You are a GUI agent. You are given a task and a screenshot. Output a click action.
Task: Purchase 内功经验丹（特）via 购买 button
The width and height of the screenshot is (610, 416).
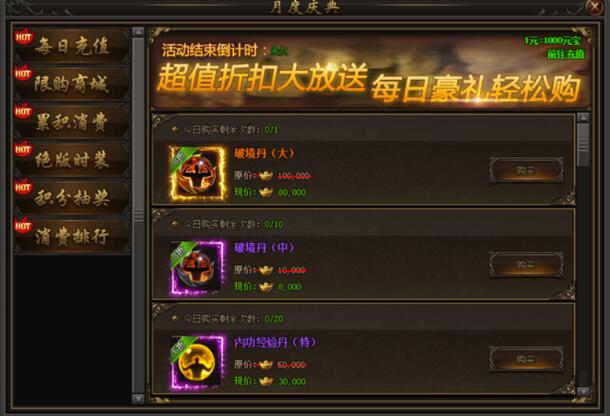click(526, 359)
